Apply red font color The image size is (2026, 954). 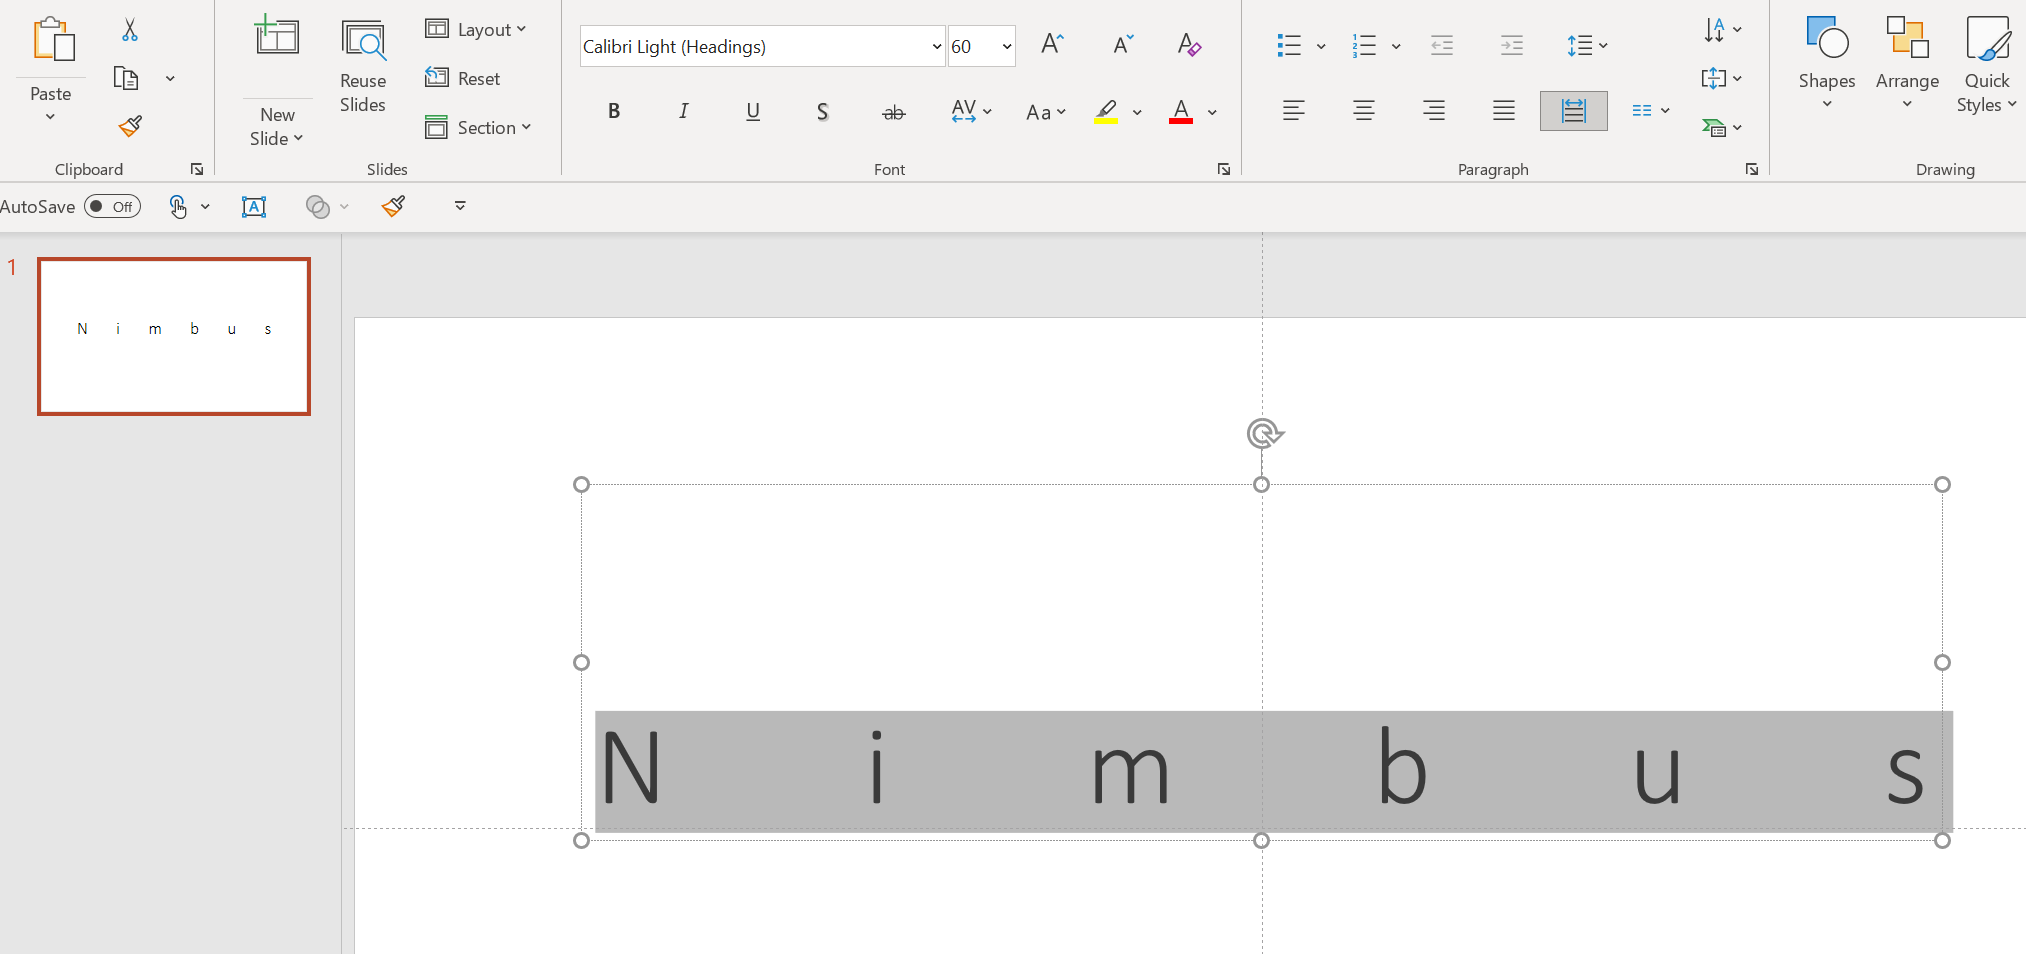1181,112
